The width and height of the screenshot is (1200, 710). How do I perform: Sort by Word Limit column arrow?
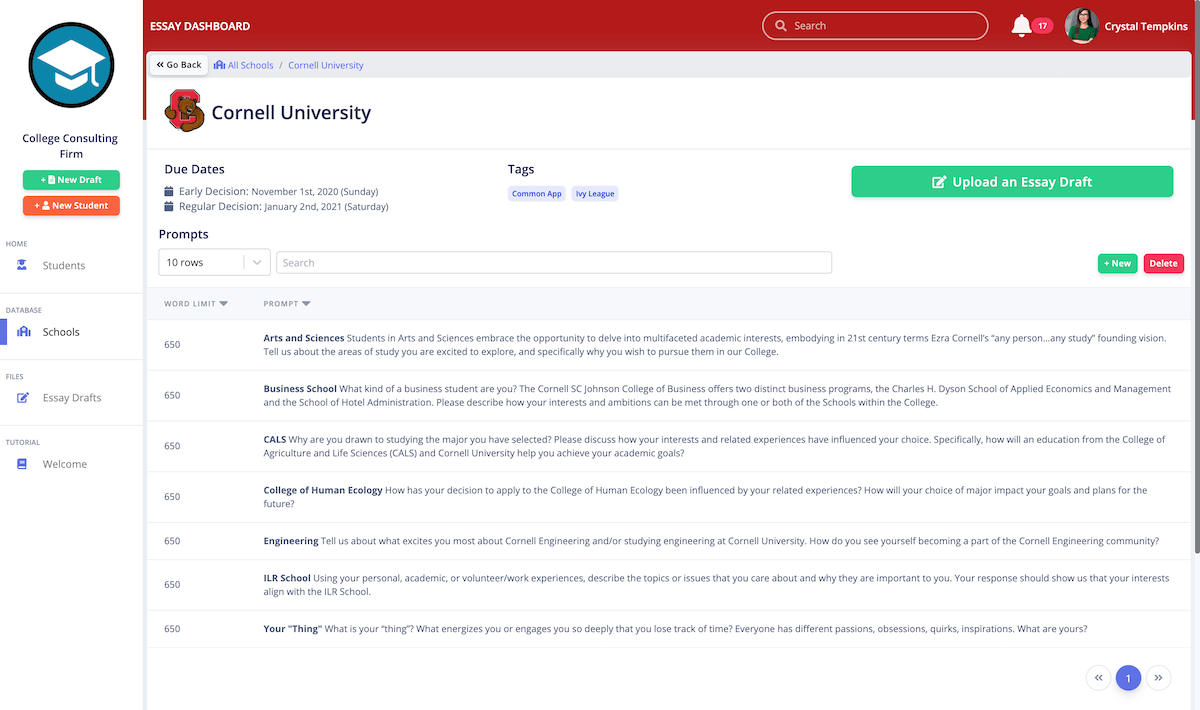coord(224,303)
